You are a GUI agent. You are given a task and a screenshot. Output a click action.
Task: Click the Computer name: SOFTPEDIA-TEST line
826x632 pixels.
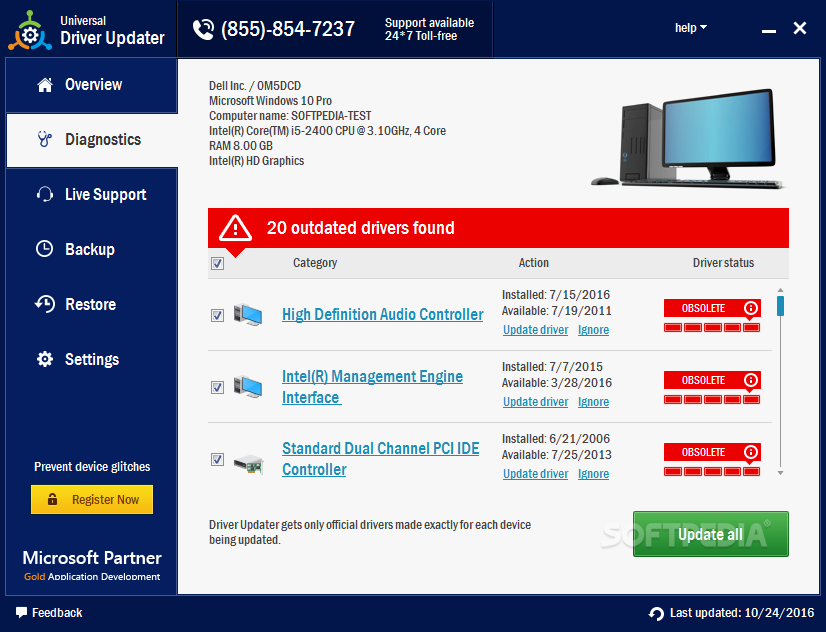[290, 116]
